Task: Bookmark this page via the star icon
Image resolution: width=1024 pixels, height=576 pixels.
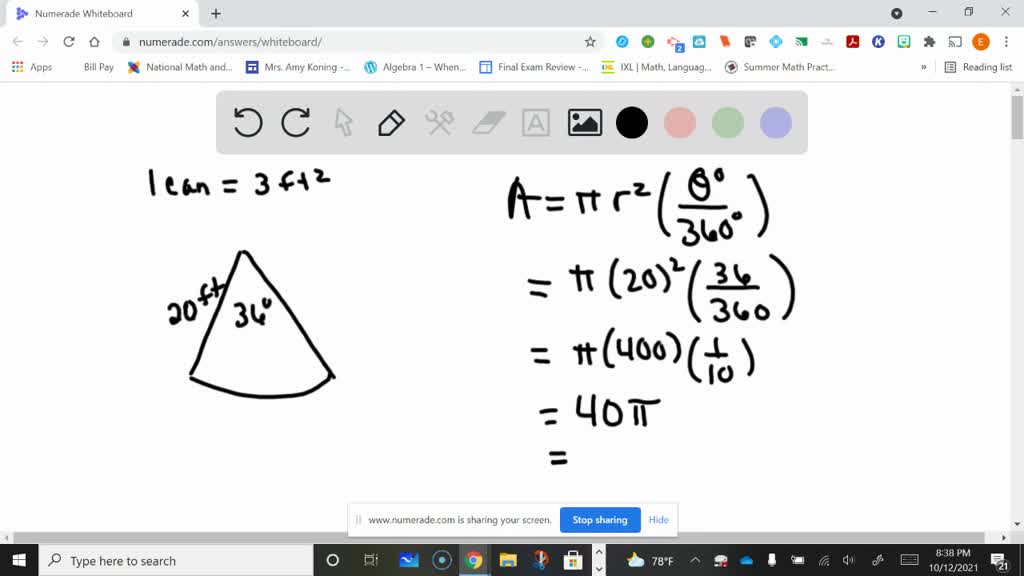Action: (590, 43)
